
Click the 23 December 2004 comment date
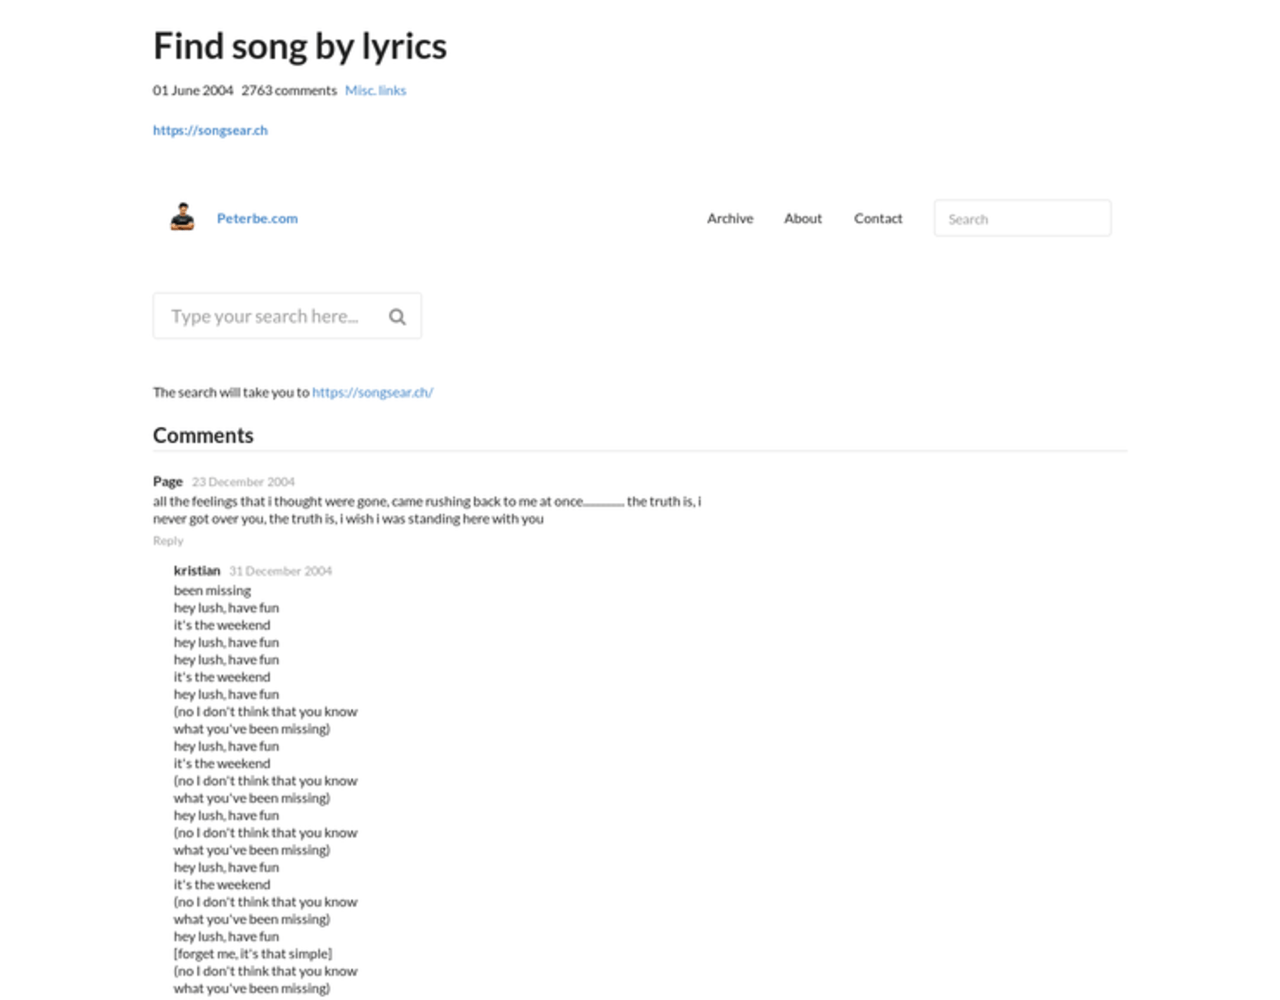[243, 482]
